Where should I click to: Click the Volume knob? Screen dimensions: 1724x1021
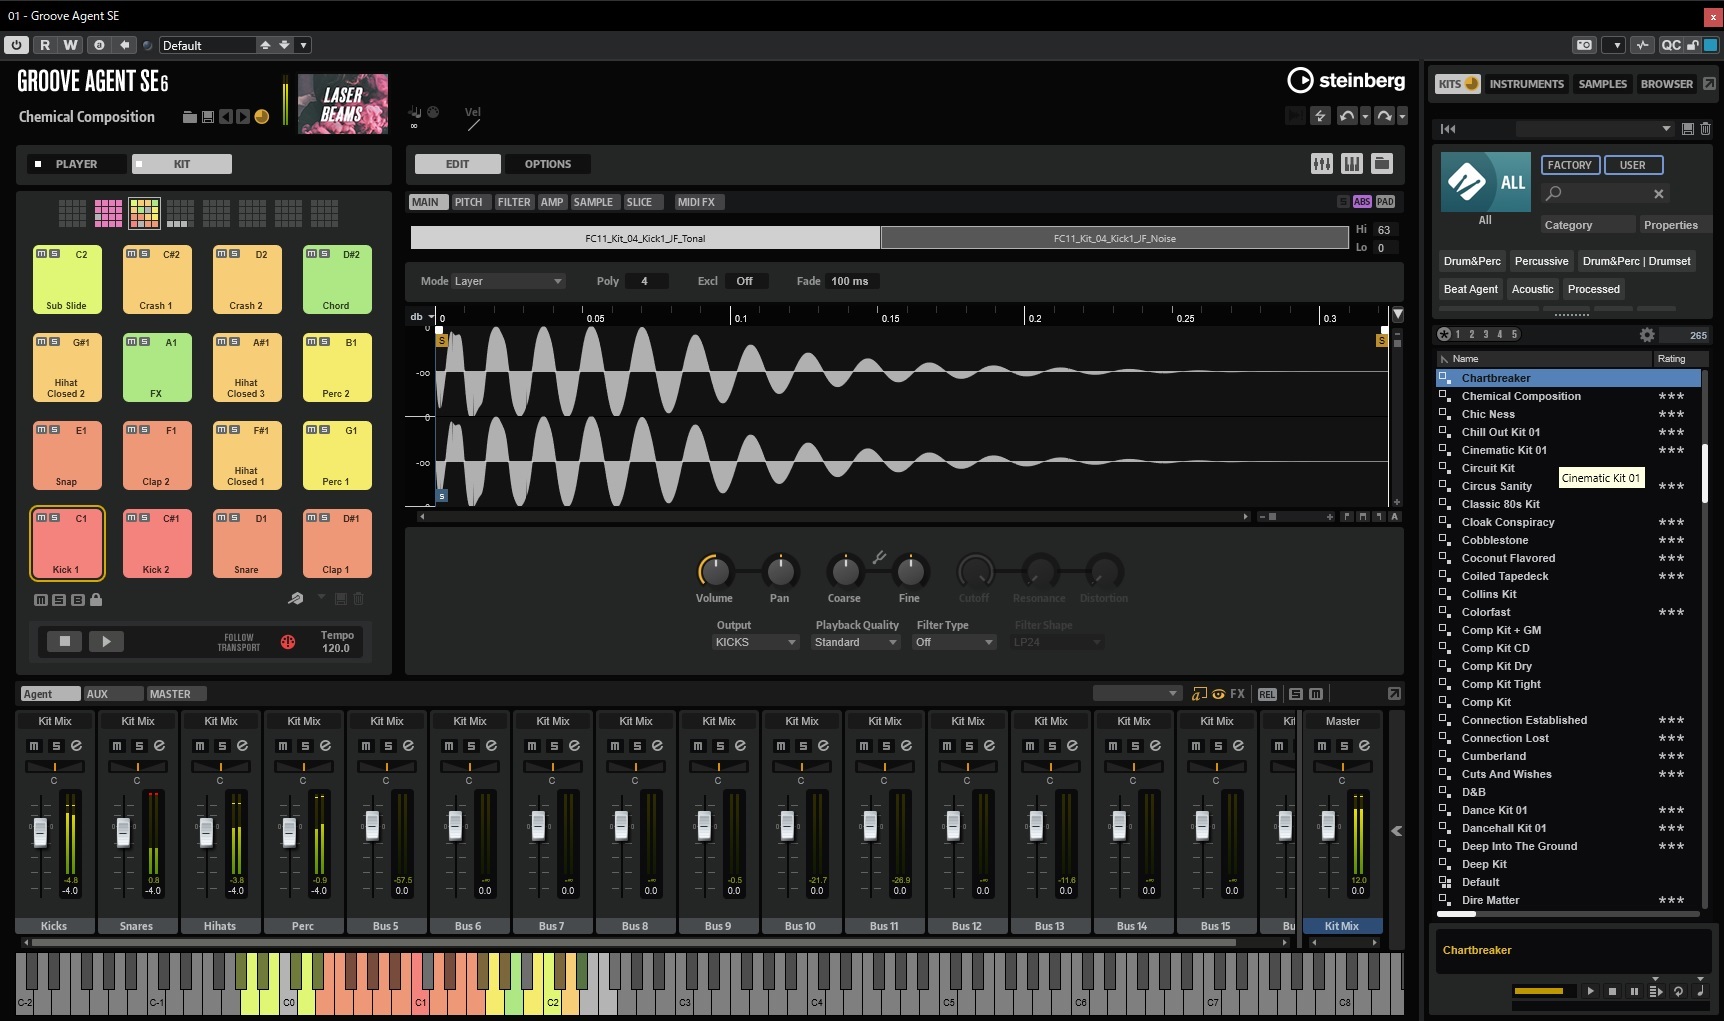click(x=714, y=571)
